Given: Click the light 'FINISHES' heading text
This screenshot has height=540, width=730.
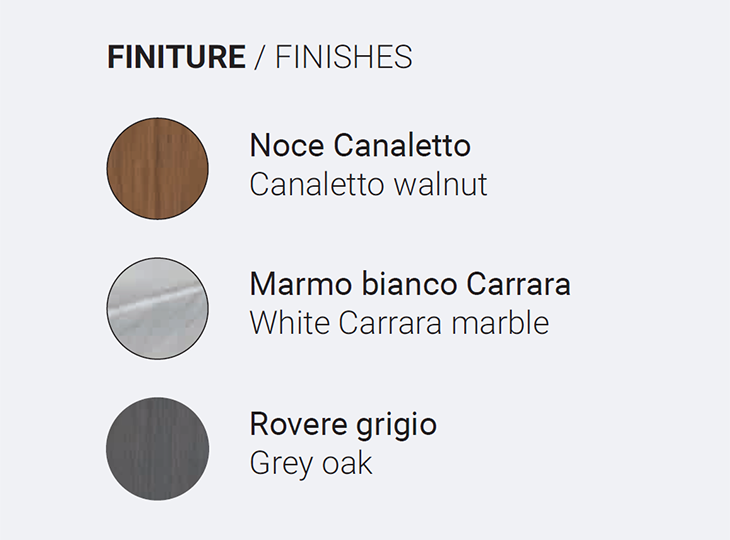Looking at the screenshot, I should point(344,57).
